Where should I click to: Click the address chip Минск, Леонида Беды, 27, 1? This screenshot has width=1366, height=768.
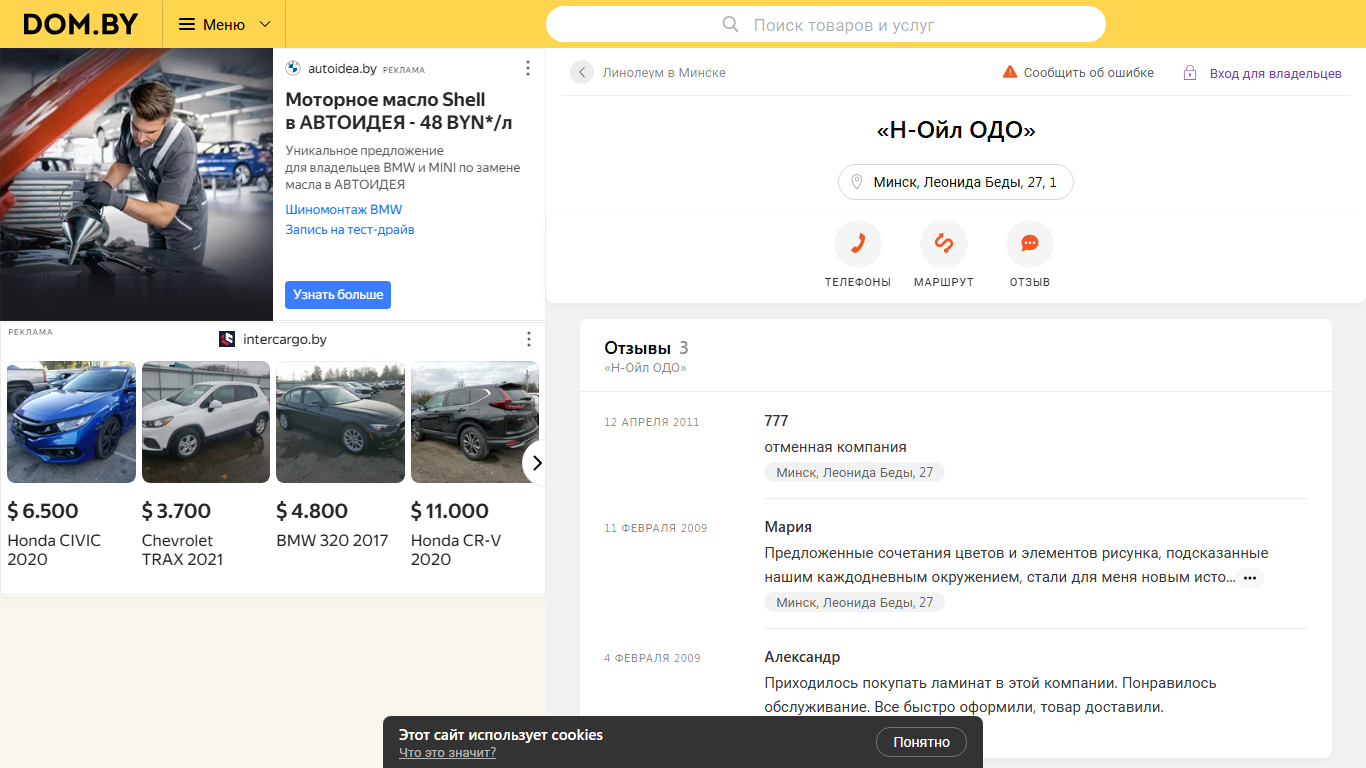(956, 182)
